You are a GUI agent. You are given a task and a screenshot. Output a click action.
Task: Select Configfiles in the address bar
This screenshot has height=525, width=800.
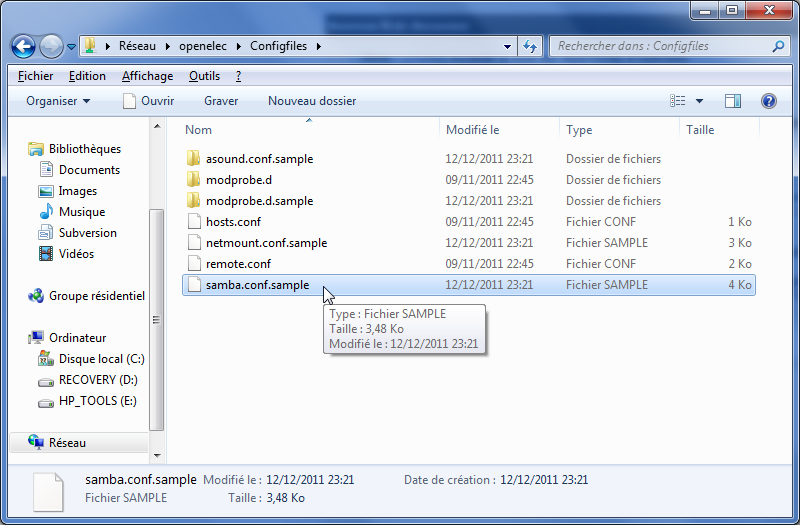pos(278,46)
